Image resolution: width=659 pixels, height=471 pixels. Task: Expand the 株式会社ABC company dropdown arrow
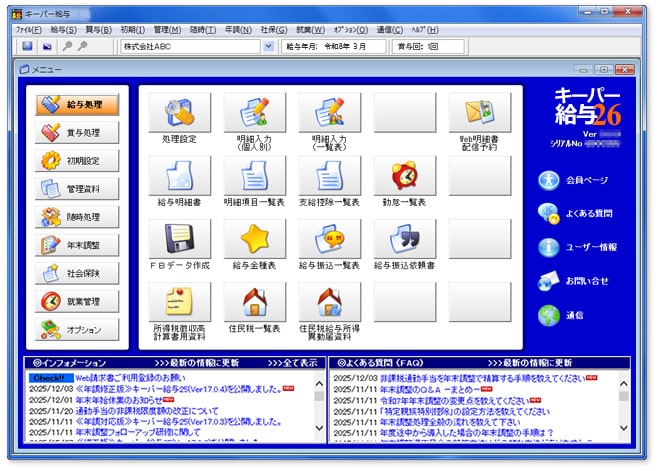(x=269, y=46)
